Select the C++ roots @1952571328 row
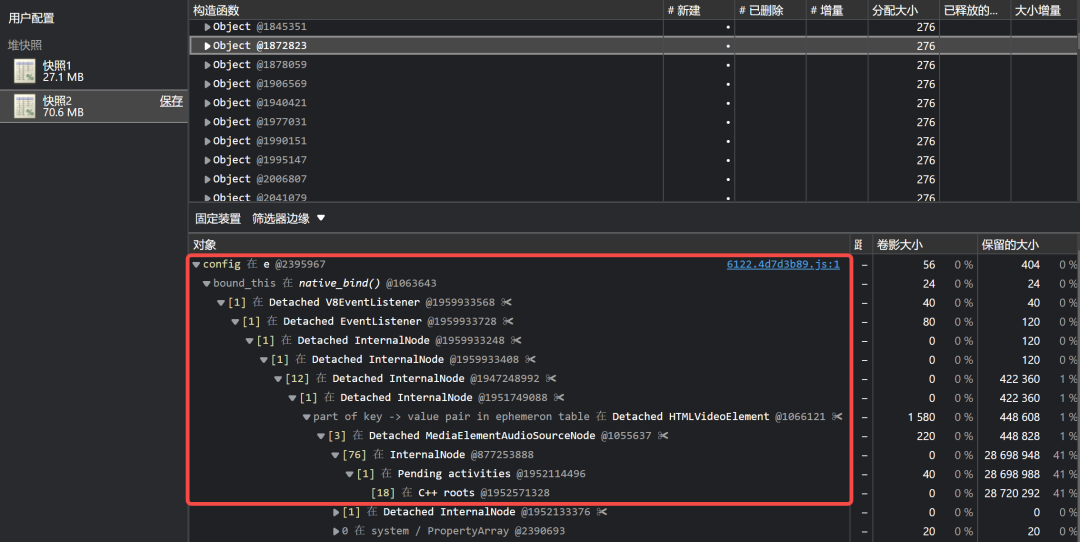 [520, 493]
